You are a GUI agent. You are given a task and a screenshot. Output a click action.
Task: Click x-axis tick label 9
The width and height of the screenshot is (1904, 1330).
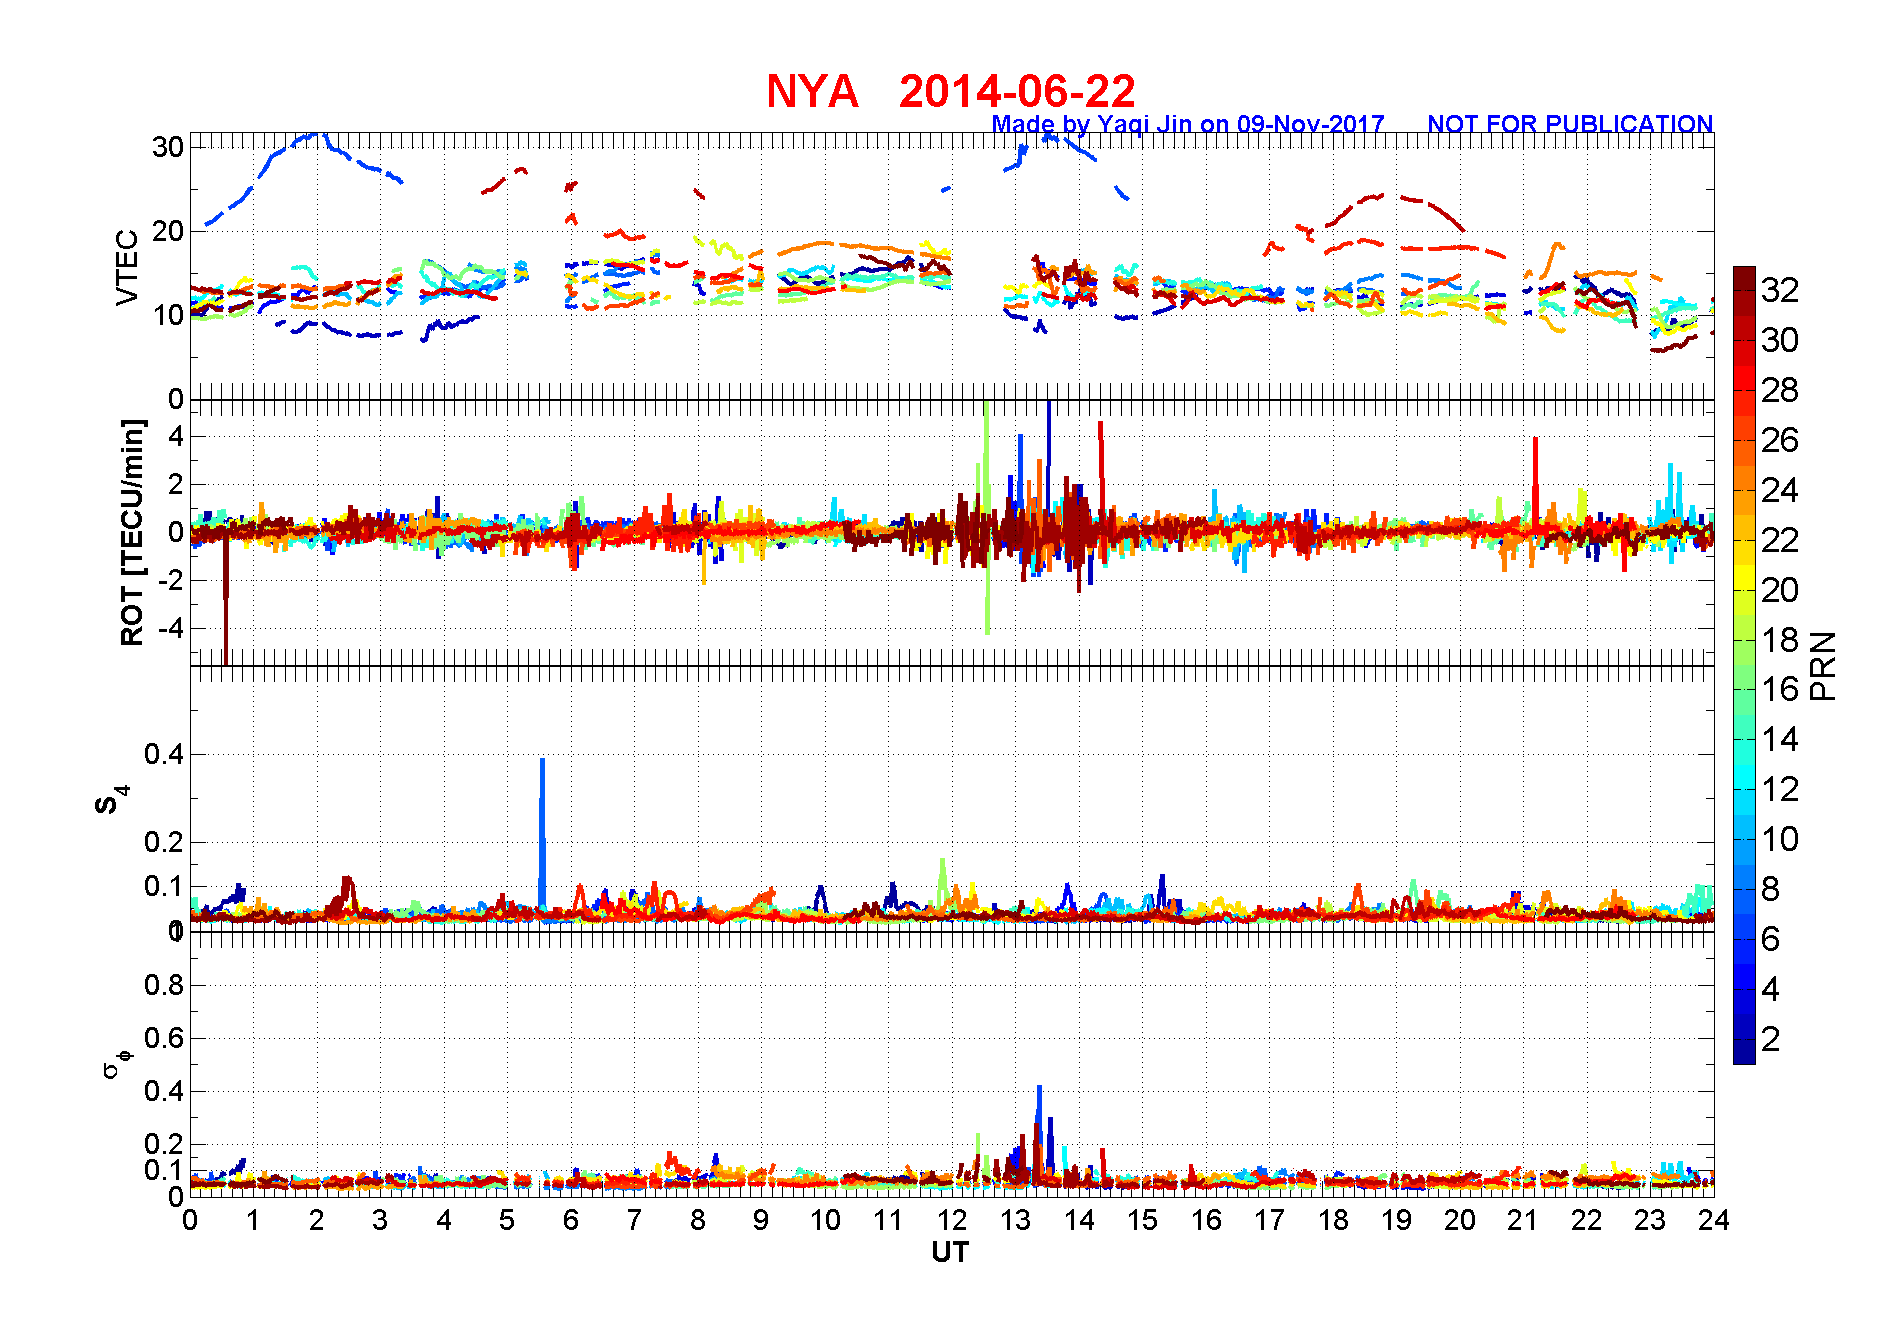tap(761, 1220)
